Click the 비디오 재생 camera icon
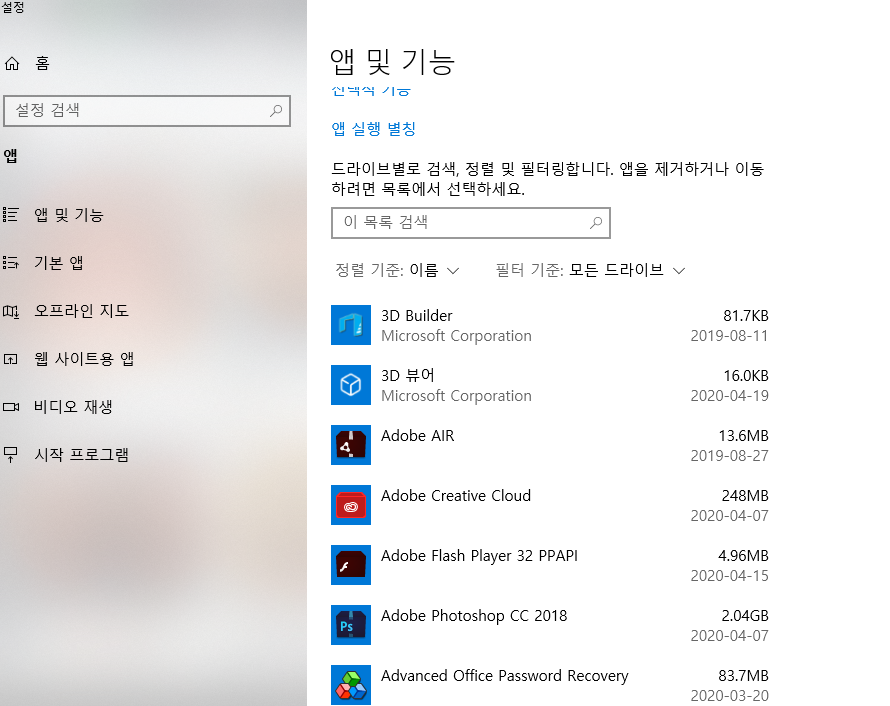 click(x=11, y=407)
